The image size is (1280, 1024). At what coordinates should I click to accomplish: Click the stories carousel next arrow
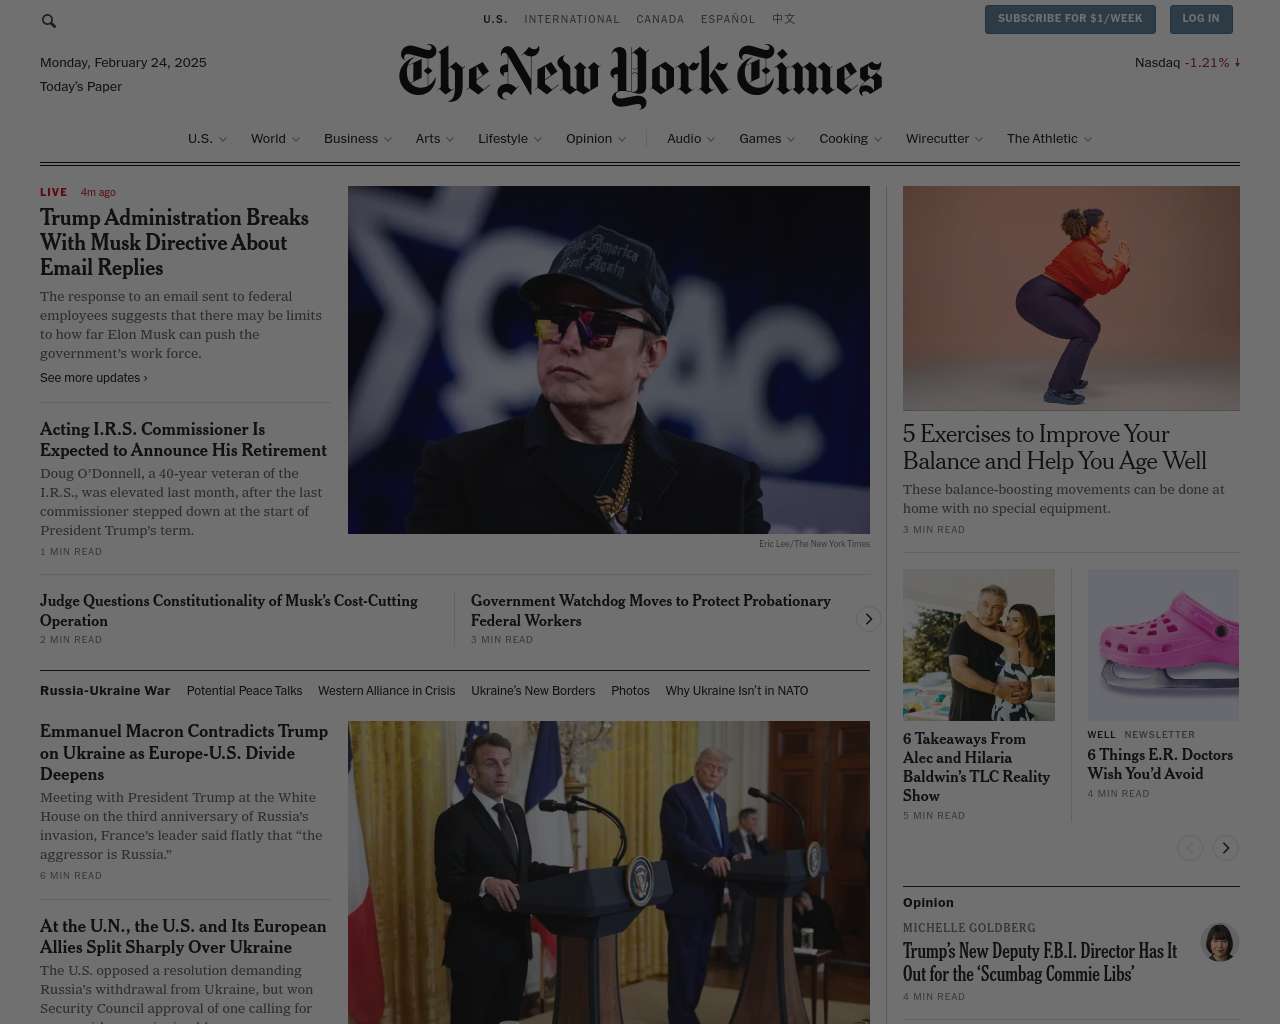(868, 619)
